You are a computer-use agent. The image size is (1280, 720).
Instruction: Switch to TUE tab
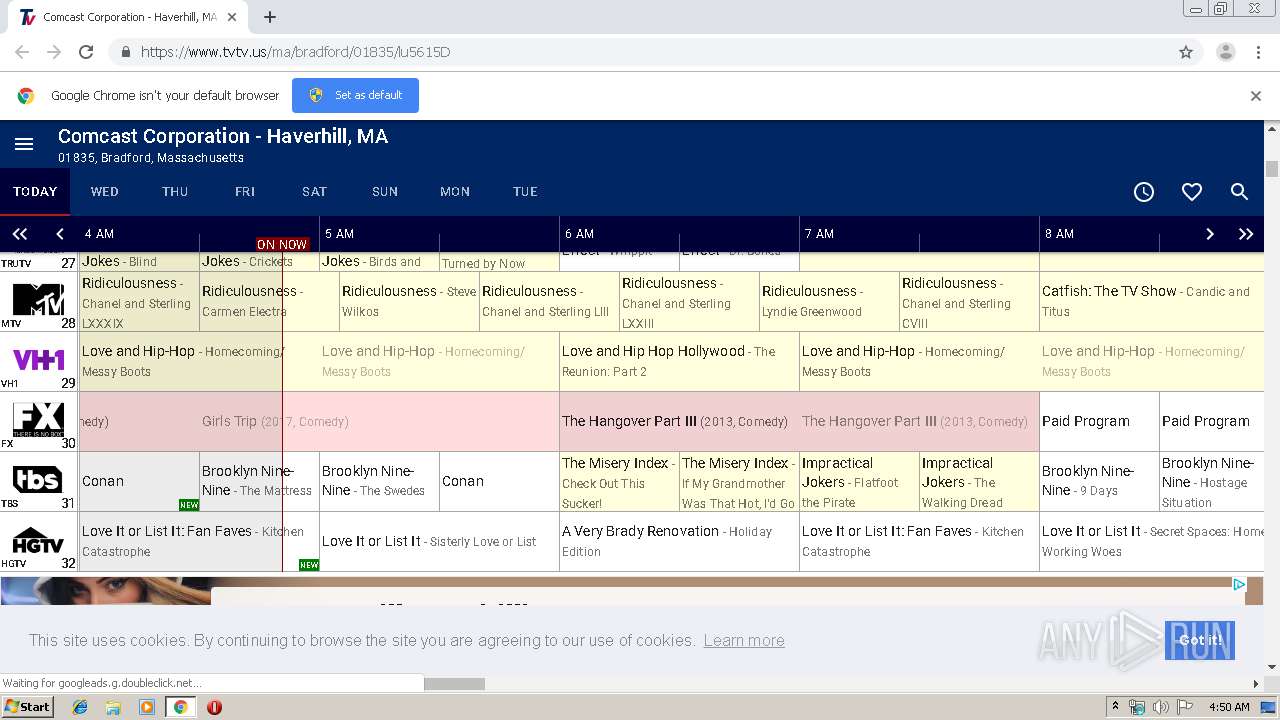tap(525, 192)
